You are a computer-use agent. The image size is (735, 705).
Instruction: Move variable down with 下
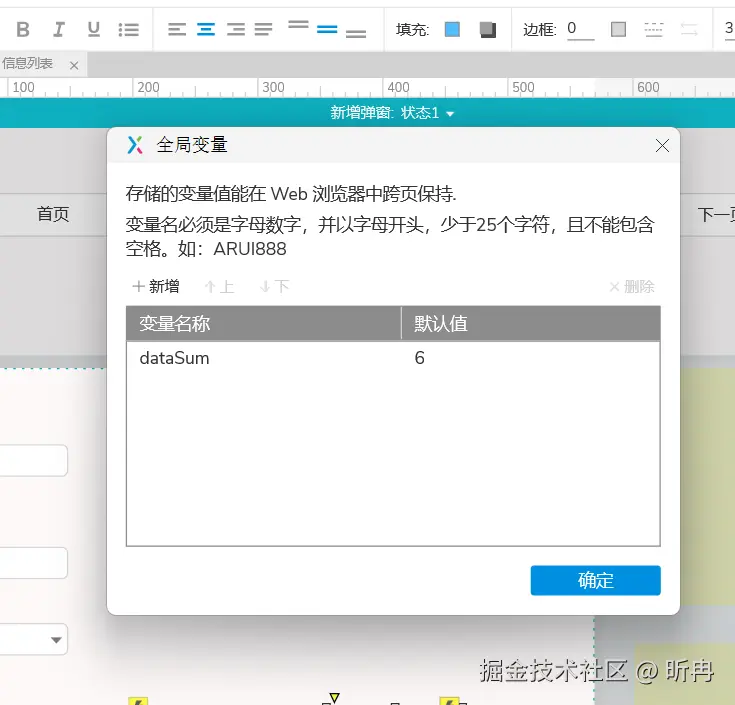click(275, 286)
